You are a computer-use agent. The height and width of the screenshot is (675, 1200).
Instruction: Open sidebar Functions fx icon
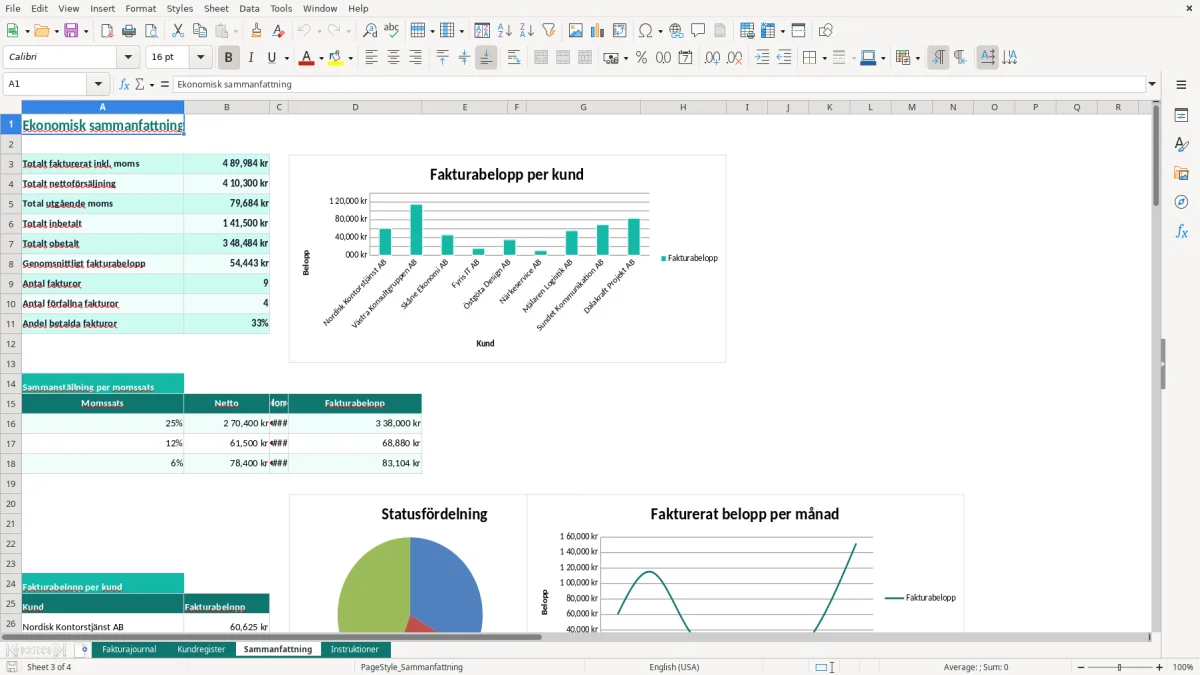click(1181, 231)
